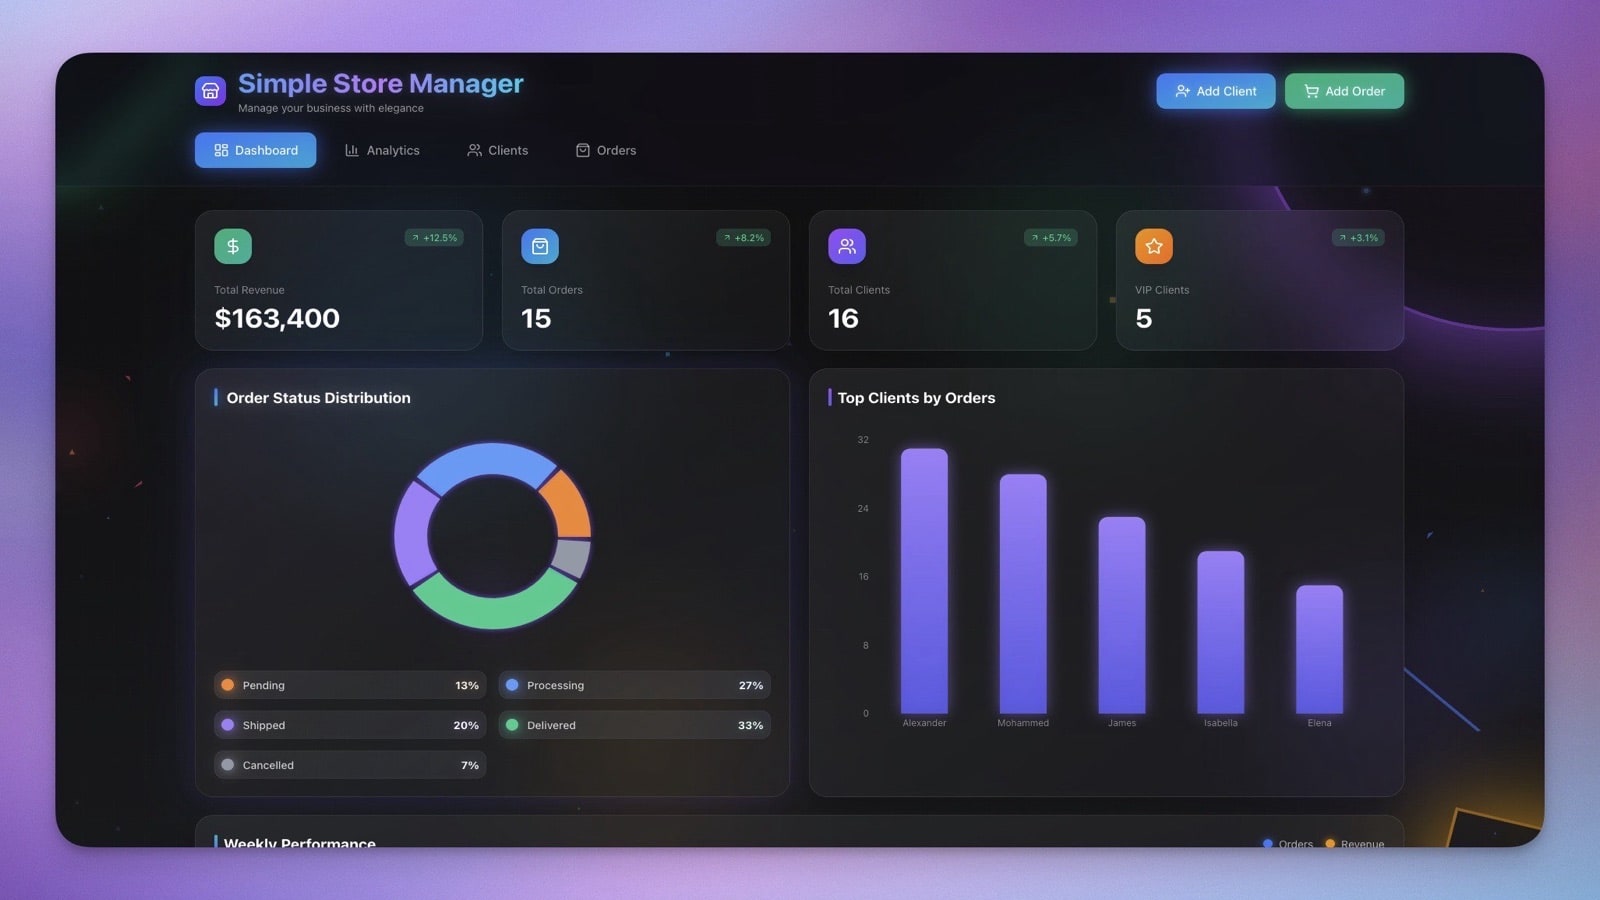Toggle the Shipped legend entry
Viewport: 1600px width, 900px height.
click(348, 725)
